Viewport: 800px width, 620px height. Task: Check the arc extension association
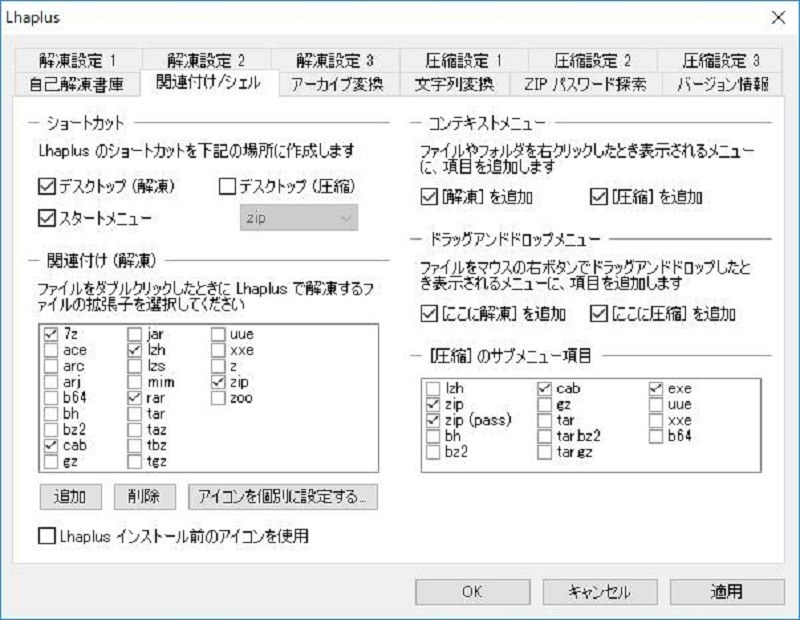pos(51,366)
